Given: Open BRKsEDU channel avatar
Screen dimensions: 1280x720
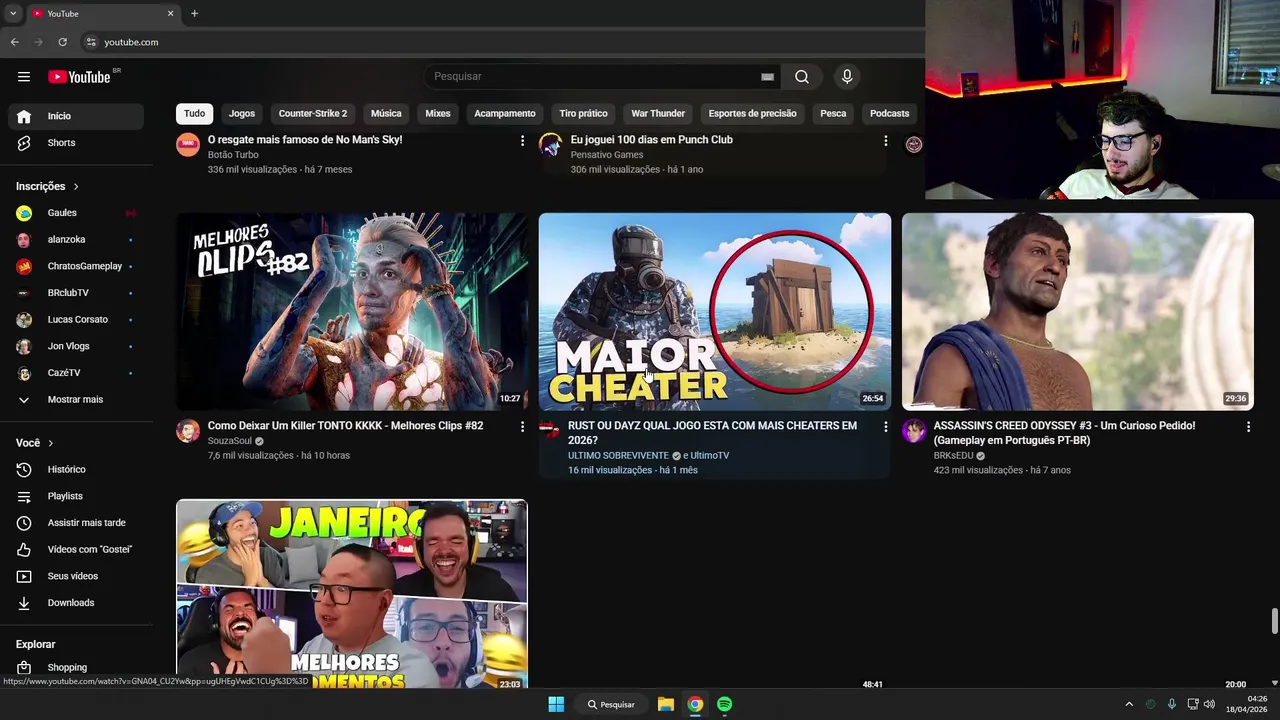Looking at the screenshot, I should 914,431.
